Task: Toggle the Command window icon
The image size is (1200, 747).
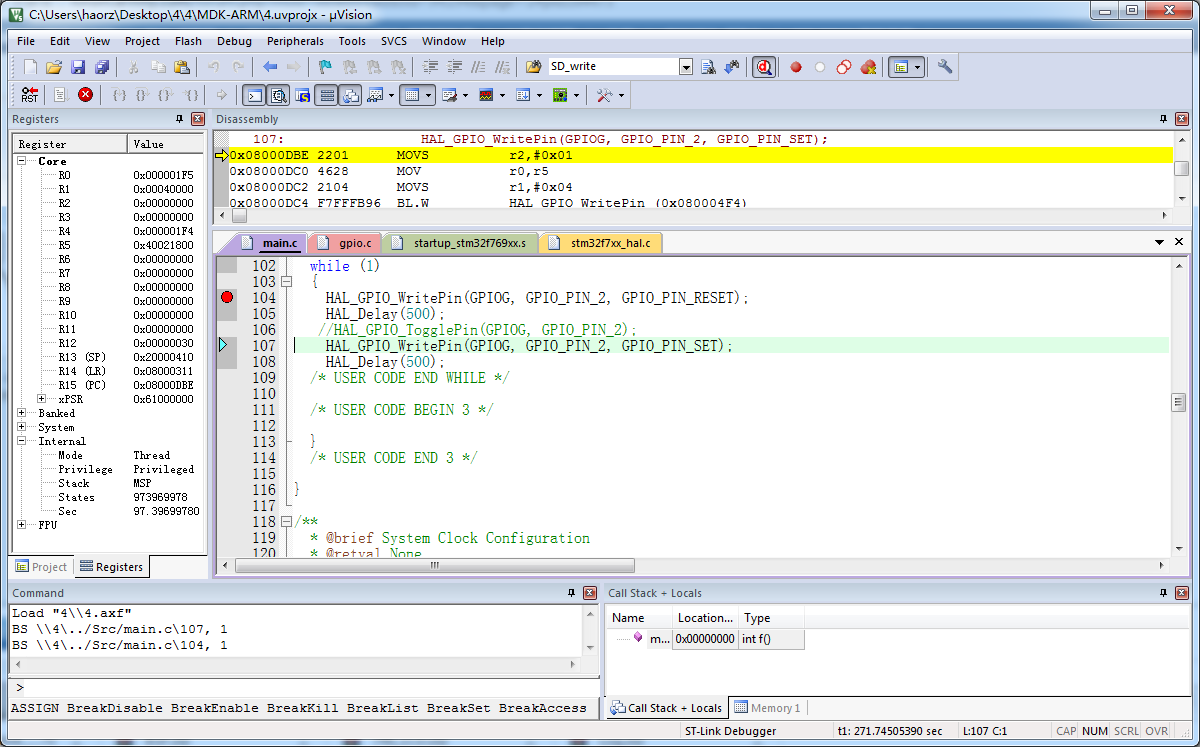Action: (x=254, y=95)
